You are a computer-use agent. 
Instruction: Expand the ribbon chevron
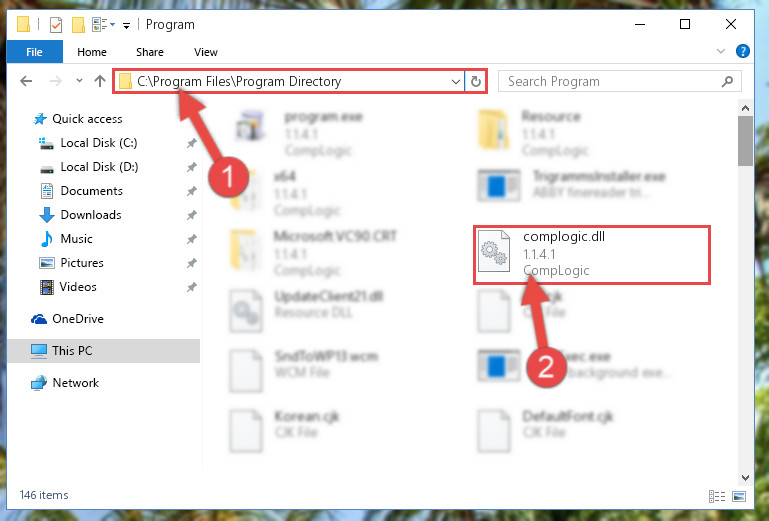720,51
